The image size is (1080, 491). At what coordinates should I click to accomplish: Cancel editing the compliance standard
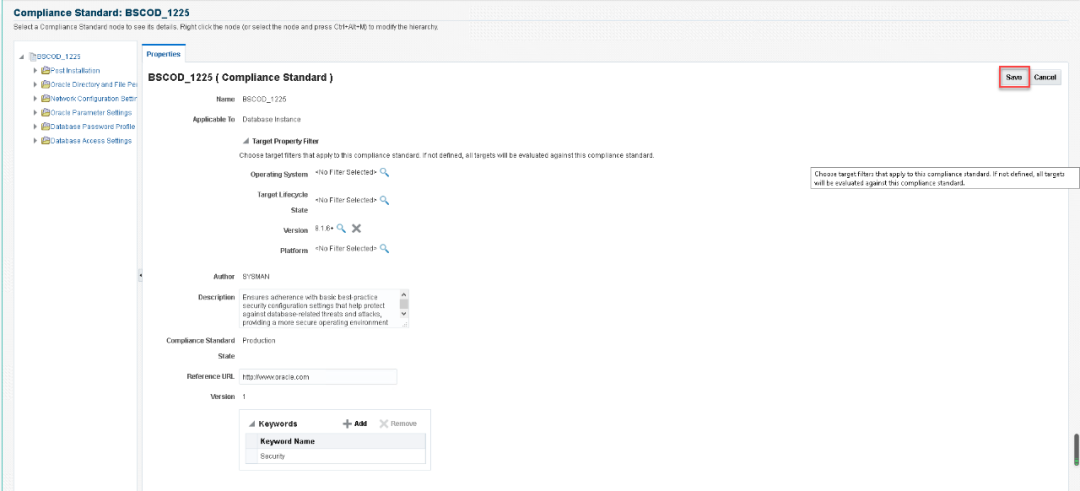click(x=1045, y=77)
